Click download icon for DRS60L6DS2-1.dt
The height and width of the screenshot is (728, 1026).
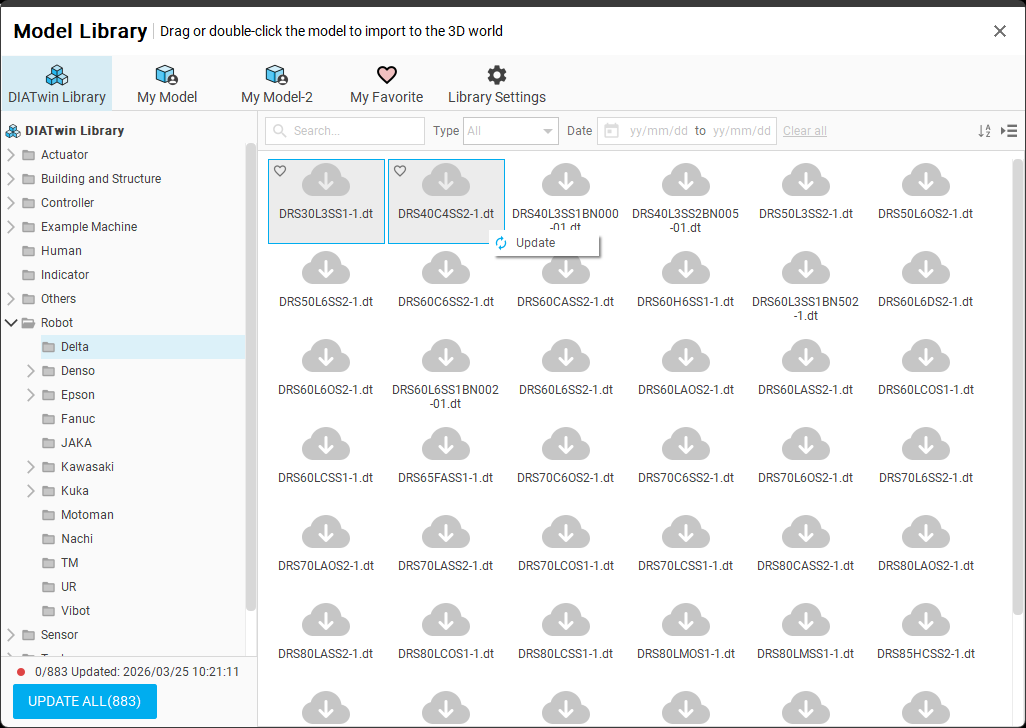pyautogui.click(x=926, y=268)
